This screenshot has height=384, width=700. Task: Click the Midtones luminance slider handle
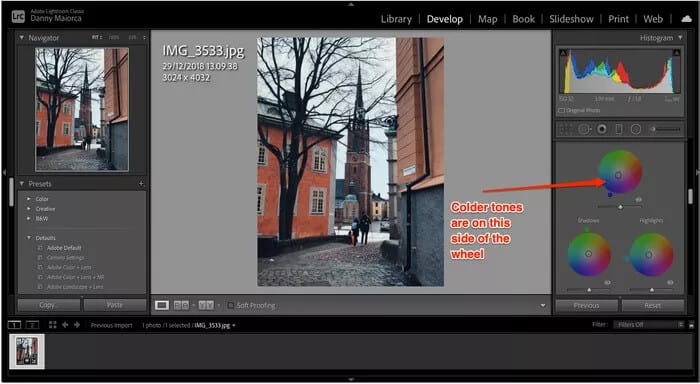(620, 207)
